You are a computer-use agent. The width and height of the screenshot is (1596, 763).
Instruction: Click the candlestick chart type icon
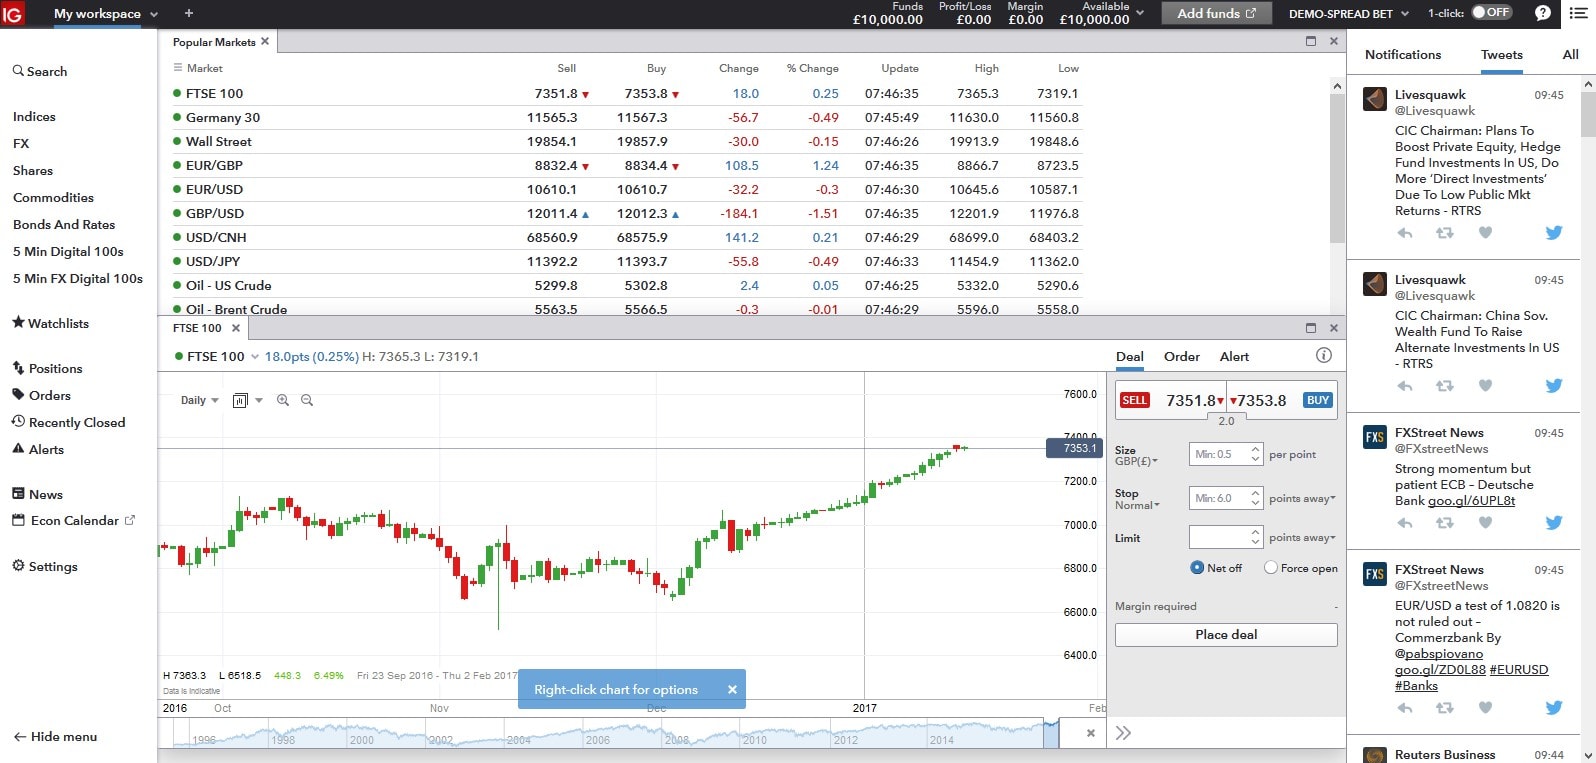240,400
